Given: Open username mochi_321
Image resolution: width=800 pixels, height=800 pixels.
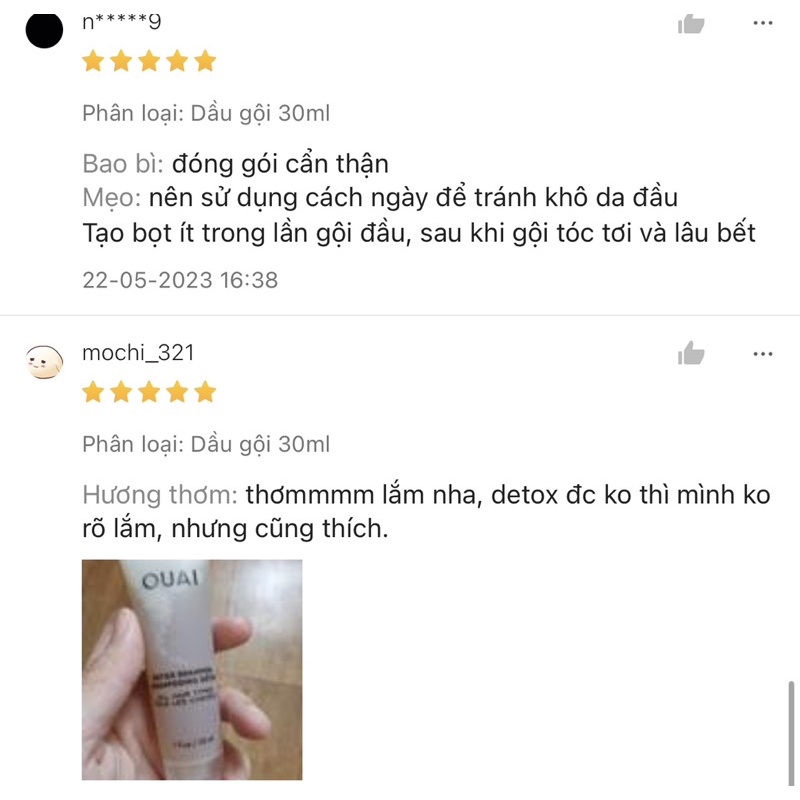Looking at the screenshot, I should 138,353.
